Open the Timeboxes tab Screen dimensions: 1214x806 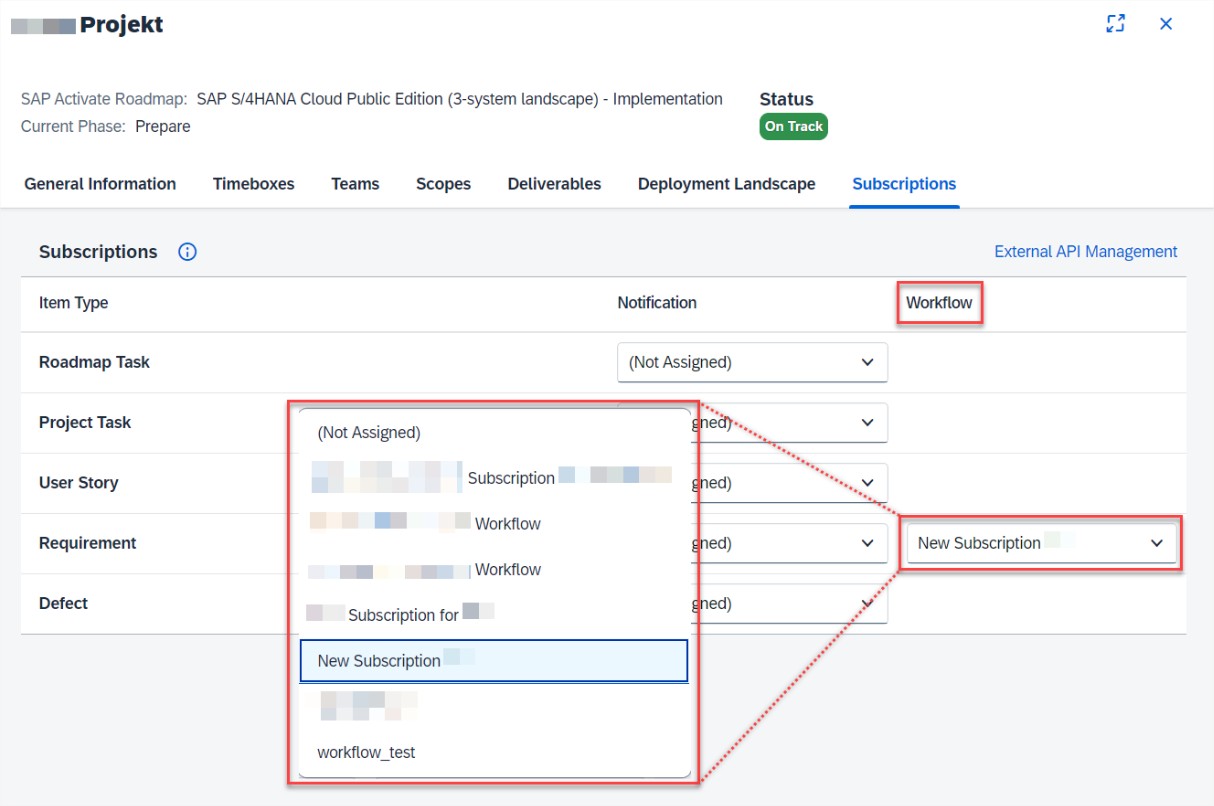coord(253,184)
